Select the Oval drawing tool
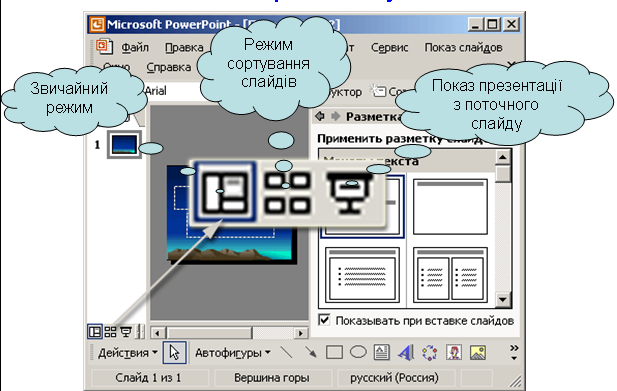This screenshot has width=617, height=391. (358, 352)
